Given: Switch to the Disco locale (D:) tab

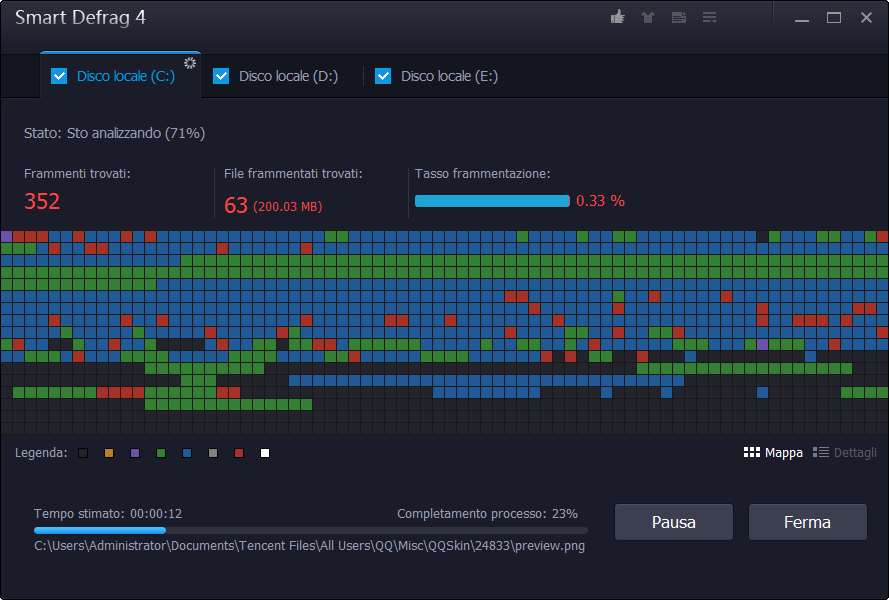Looking at the screenshot, I should click(288, 76).
